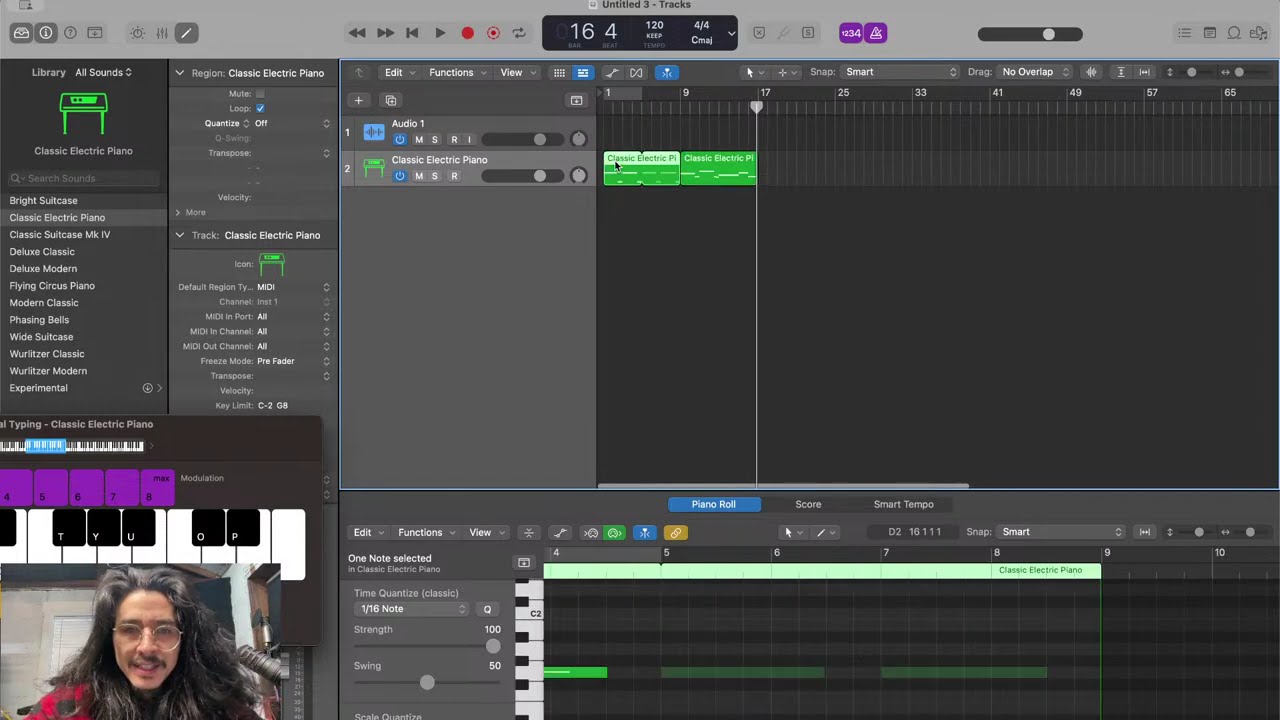Open the Tracks area Functions menu
The width and height of the screenshot is (1280, 720).
(x=457, y=72)
